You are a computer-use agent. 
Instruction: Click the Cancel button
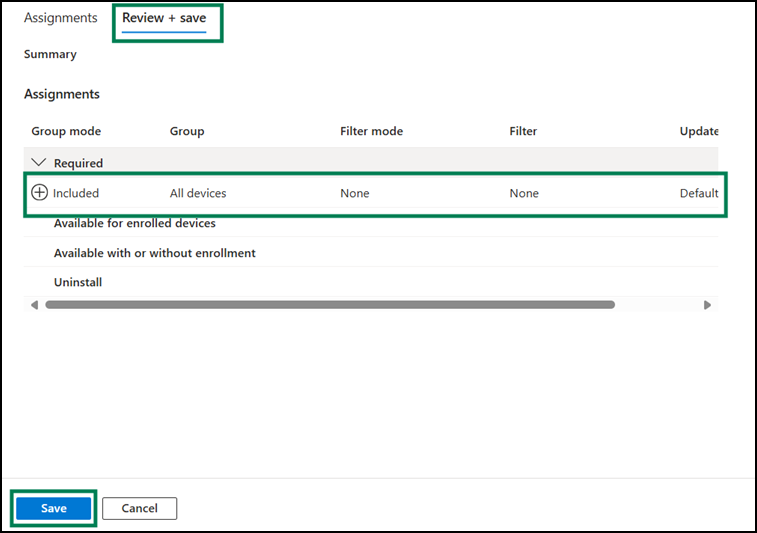[x=140, y=508]
